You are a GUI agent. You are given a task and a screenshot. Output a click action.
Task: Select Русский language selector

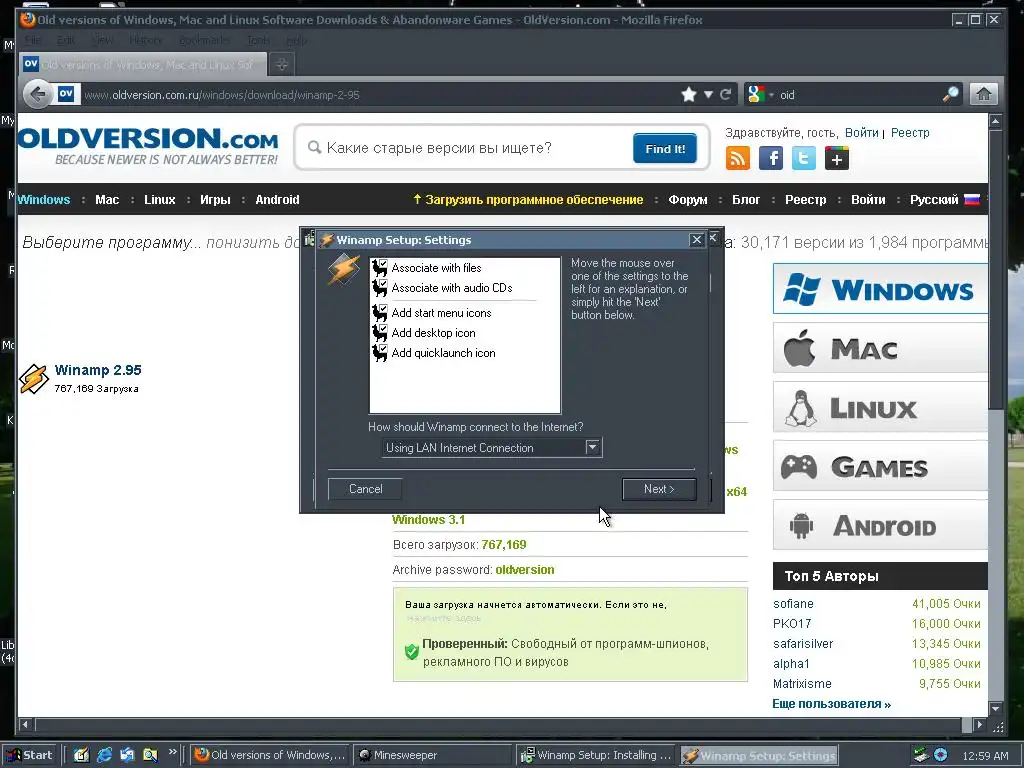coord(944,200)
